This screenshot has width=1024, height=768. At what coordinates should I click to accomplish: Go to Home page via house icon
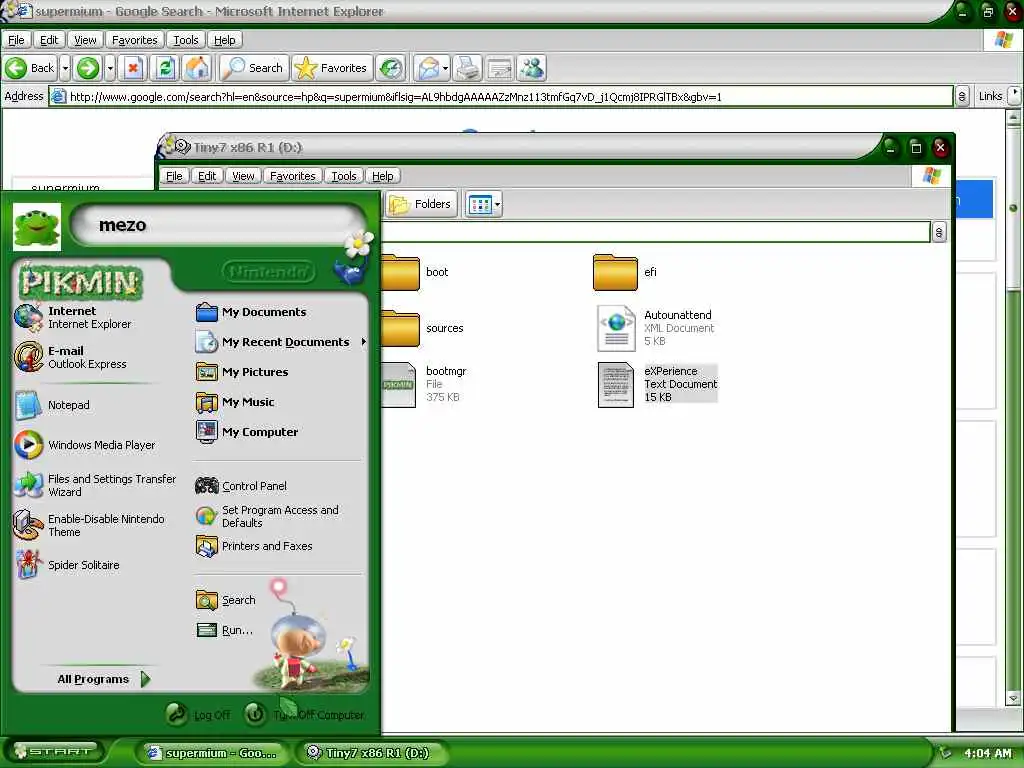(x=197, y=68)
